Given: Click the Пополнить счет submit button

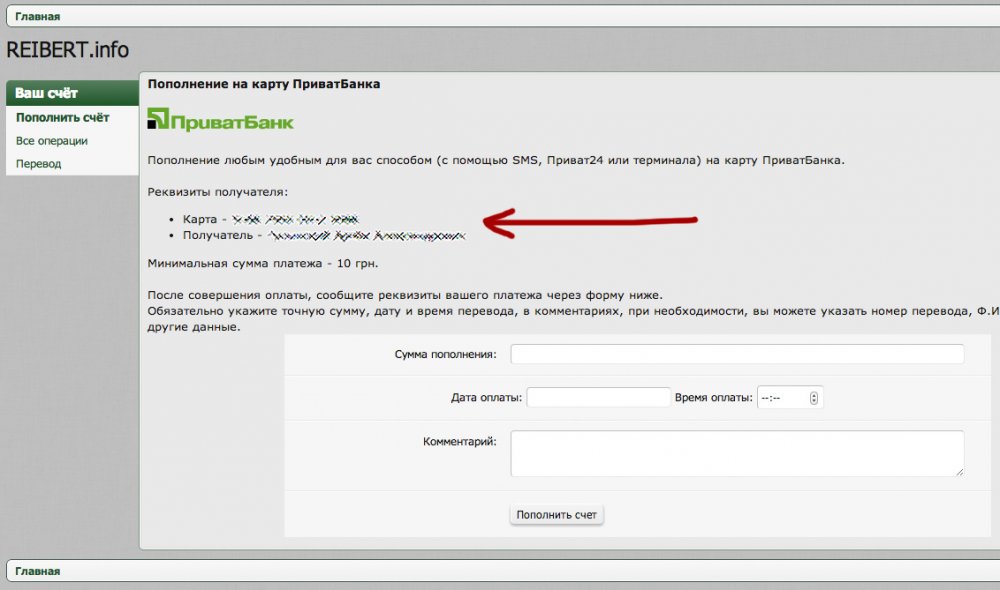Looking at the screenshot, I should [x=557, y=515].
